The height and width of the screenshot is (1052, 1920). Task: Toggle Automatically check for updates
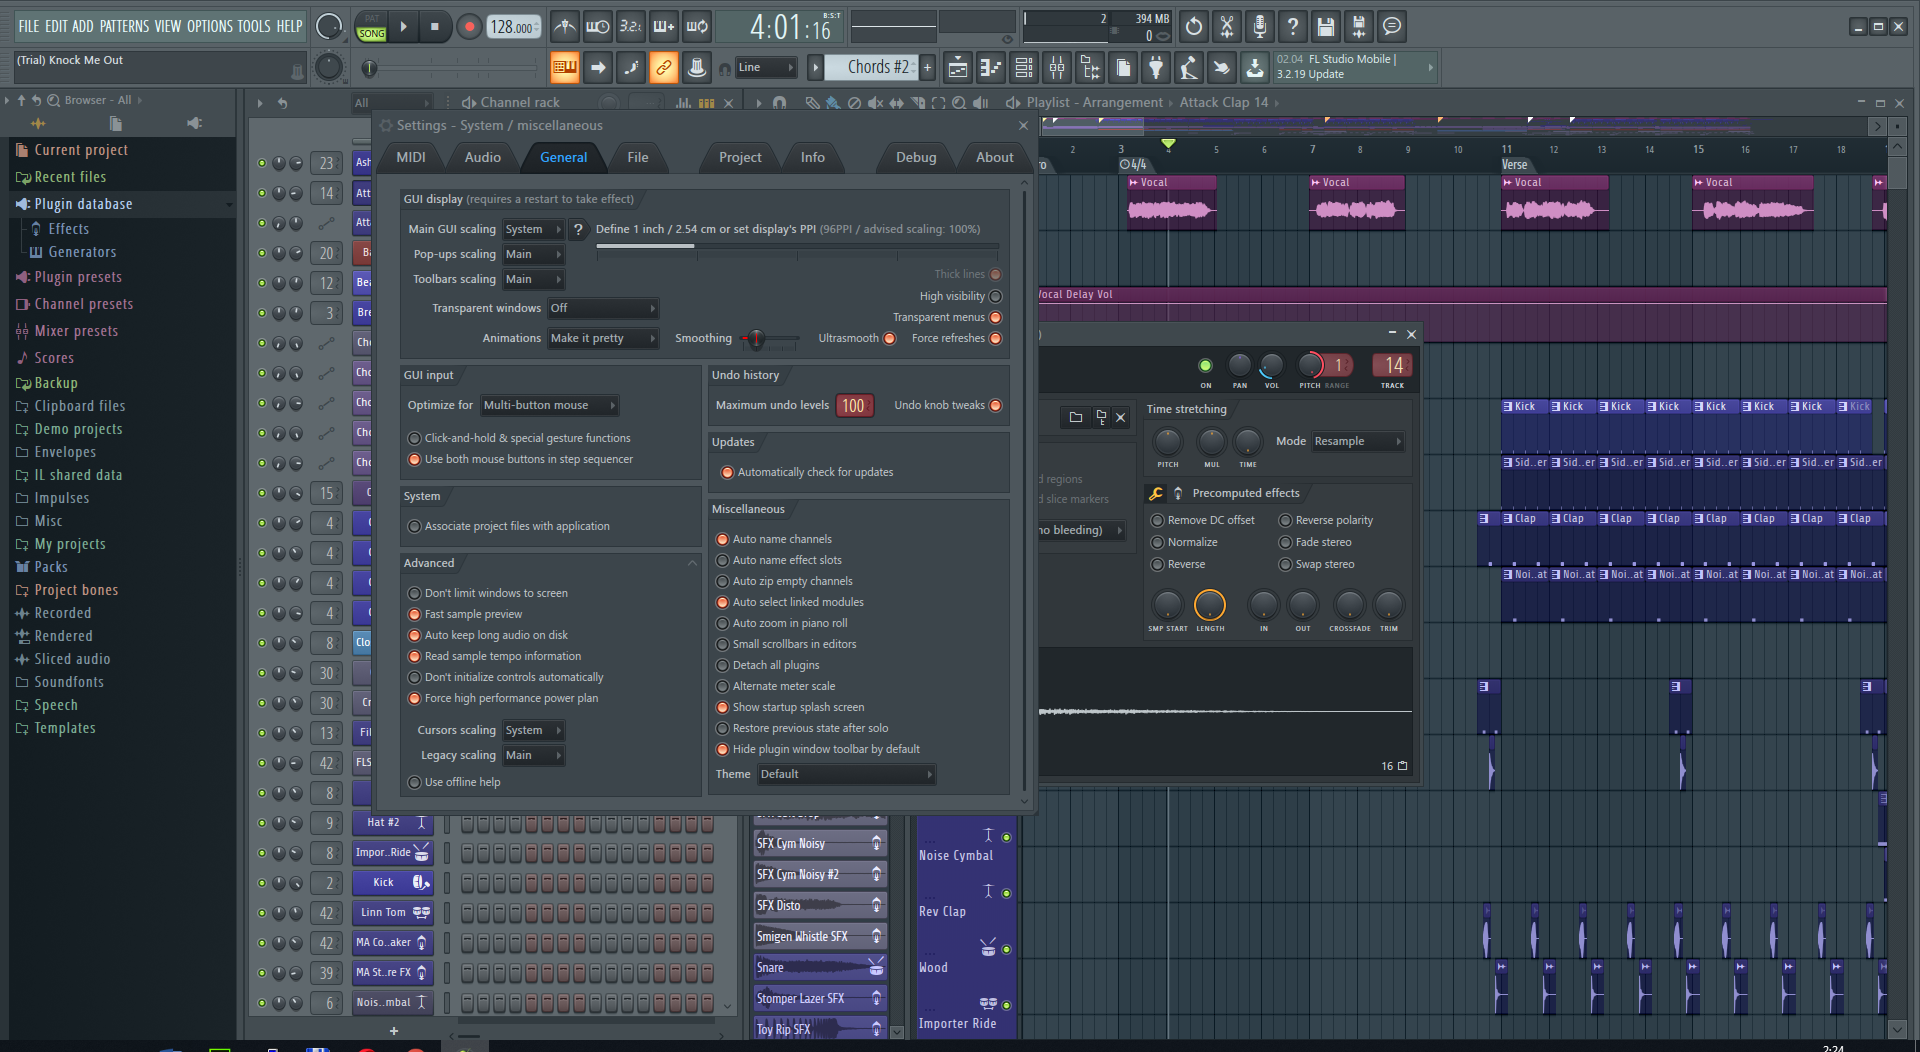coord(727,472)
